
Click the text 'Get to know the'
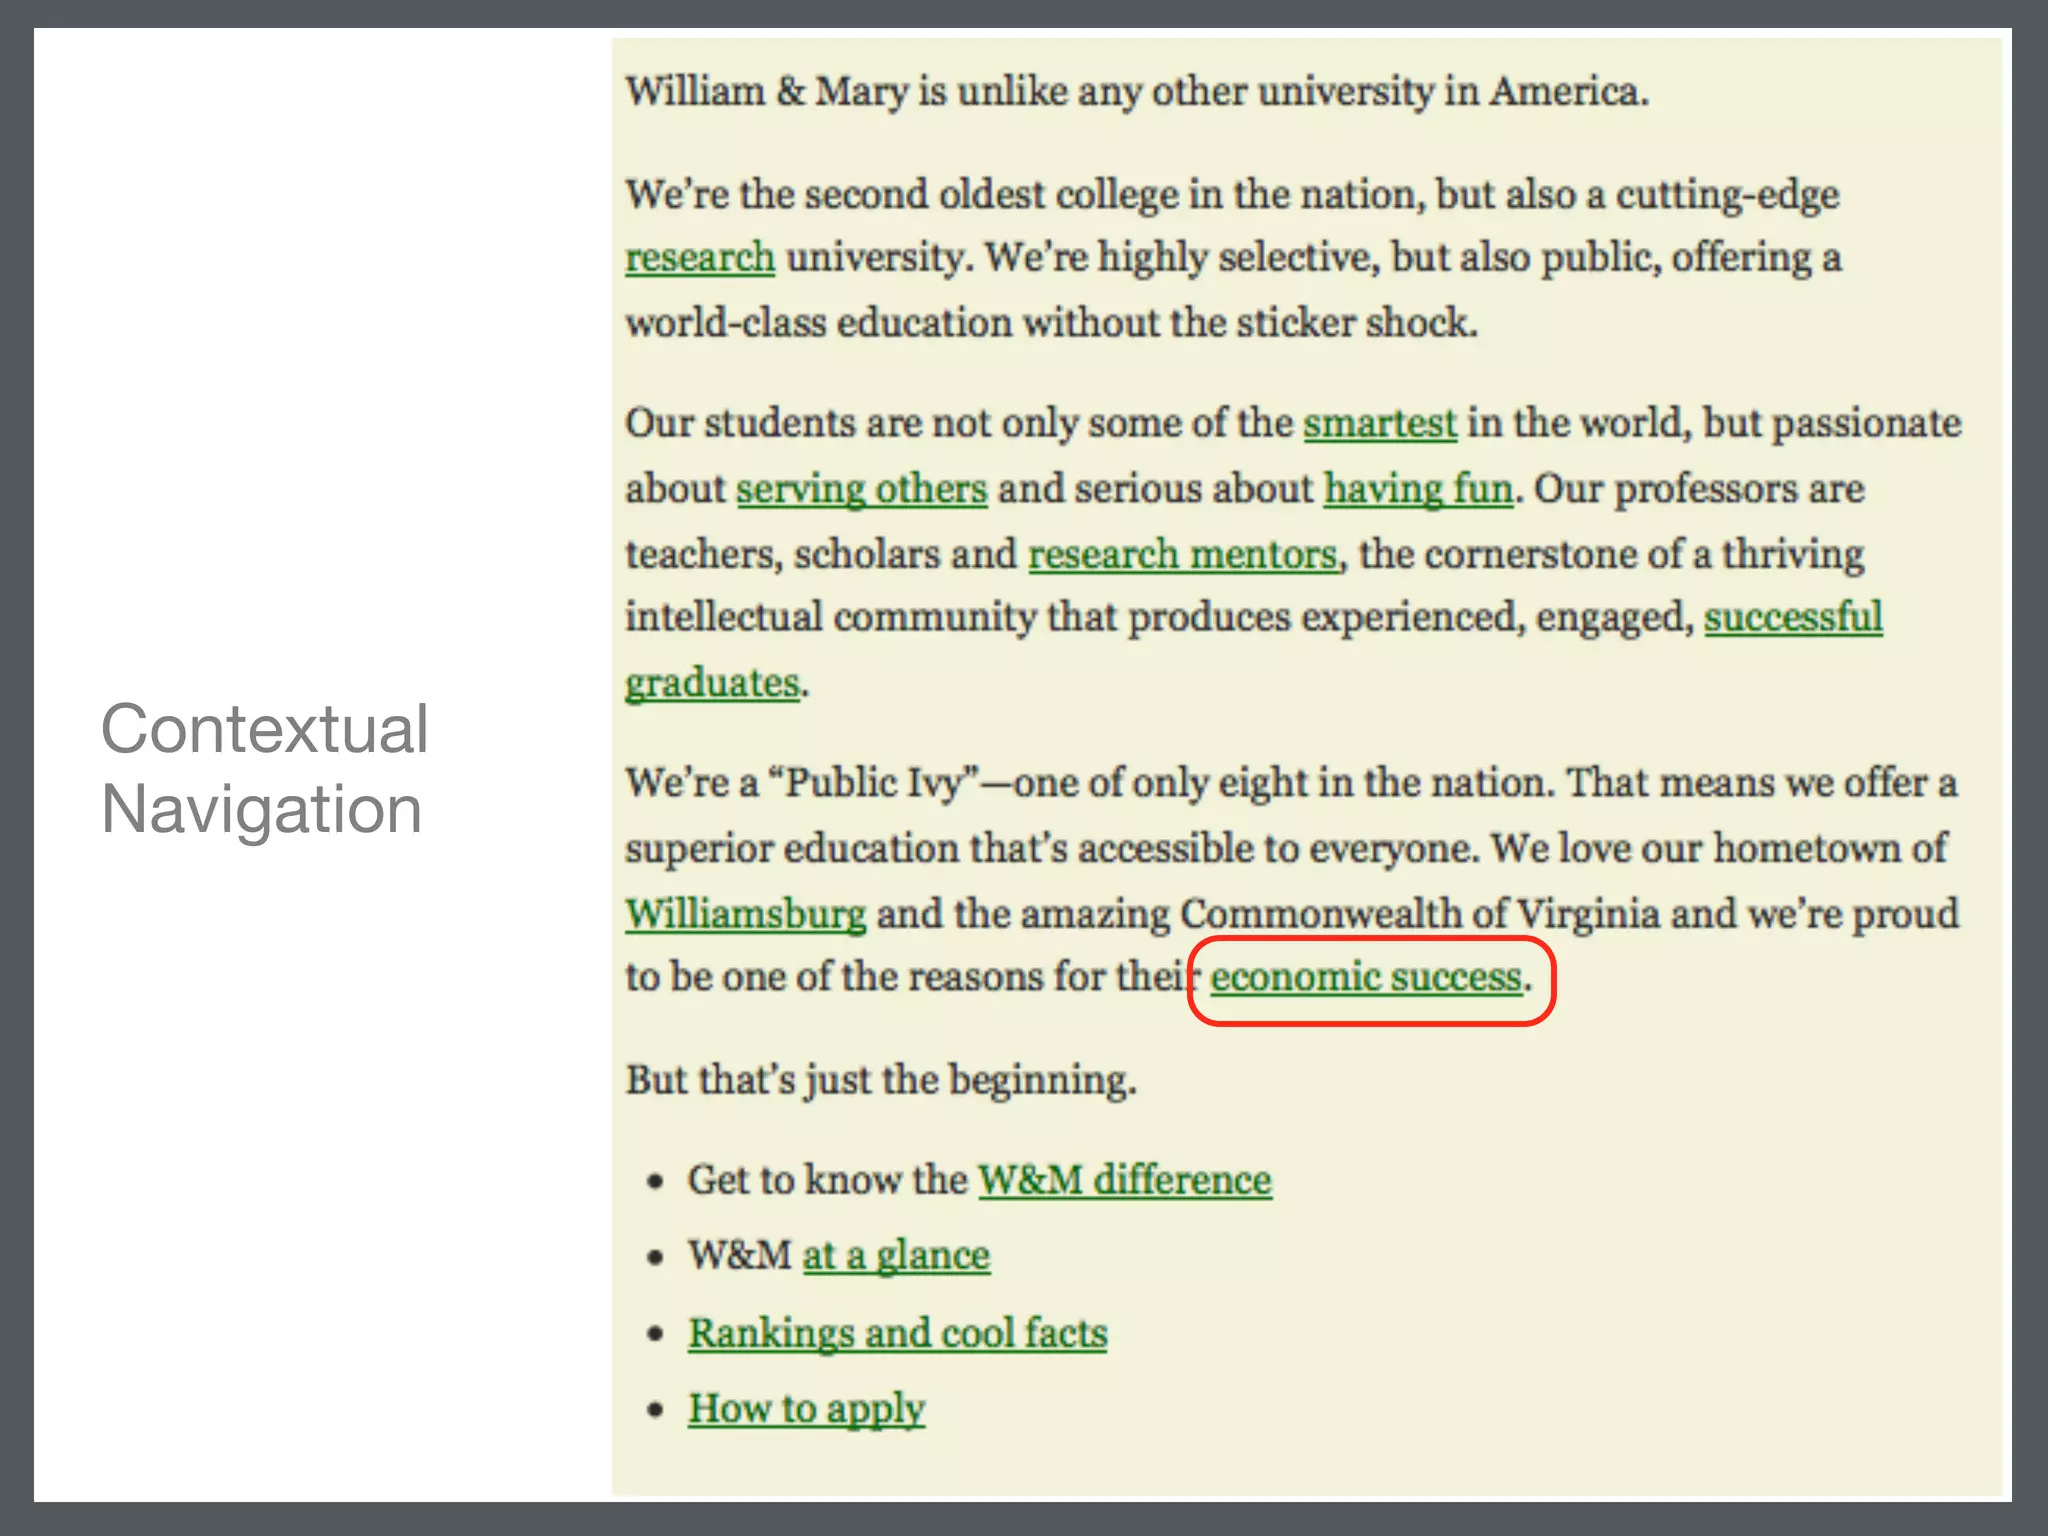(x=827, y=1180)
